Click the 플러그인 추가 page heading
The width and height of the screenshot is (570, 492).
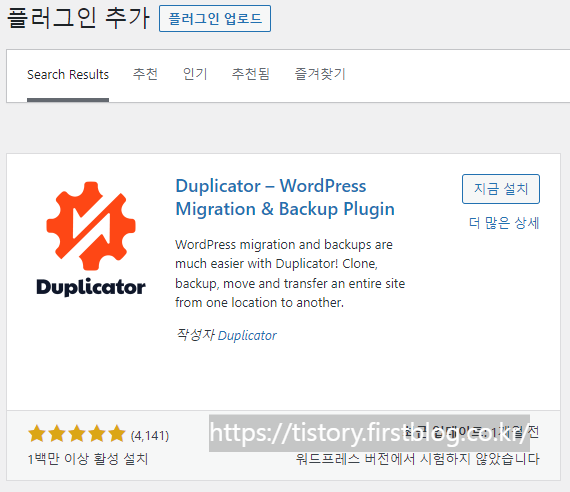(x=78, y=18)
